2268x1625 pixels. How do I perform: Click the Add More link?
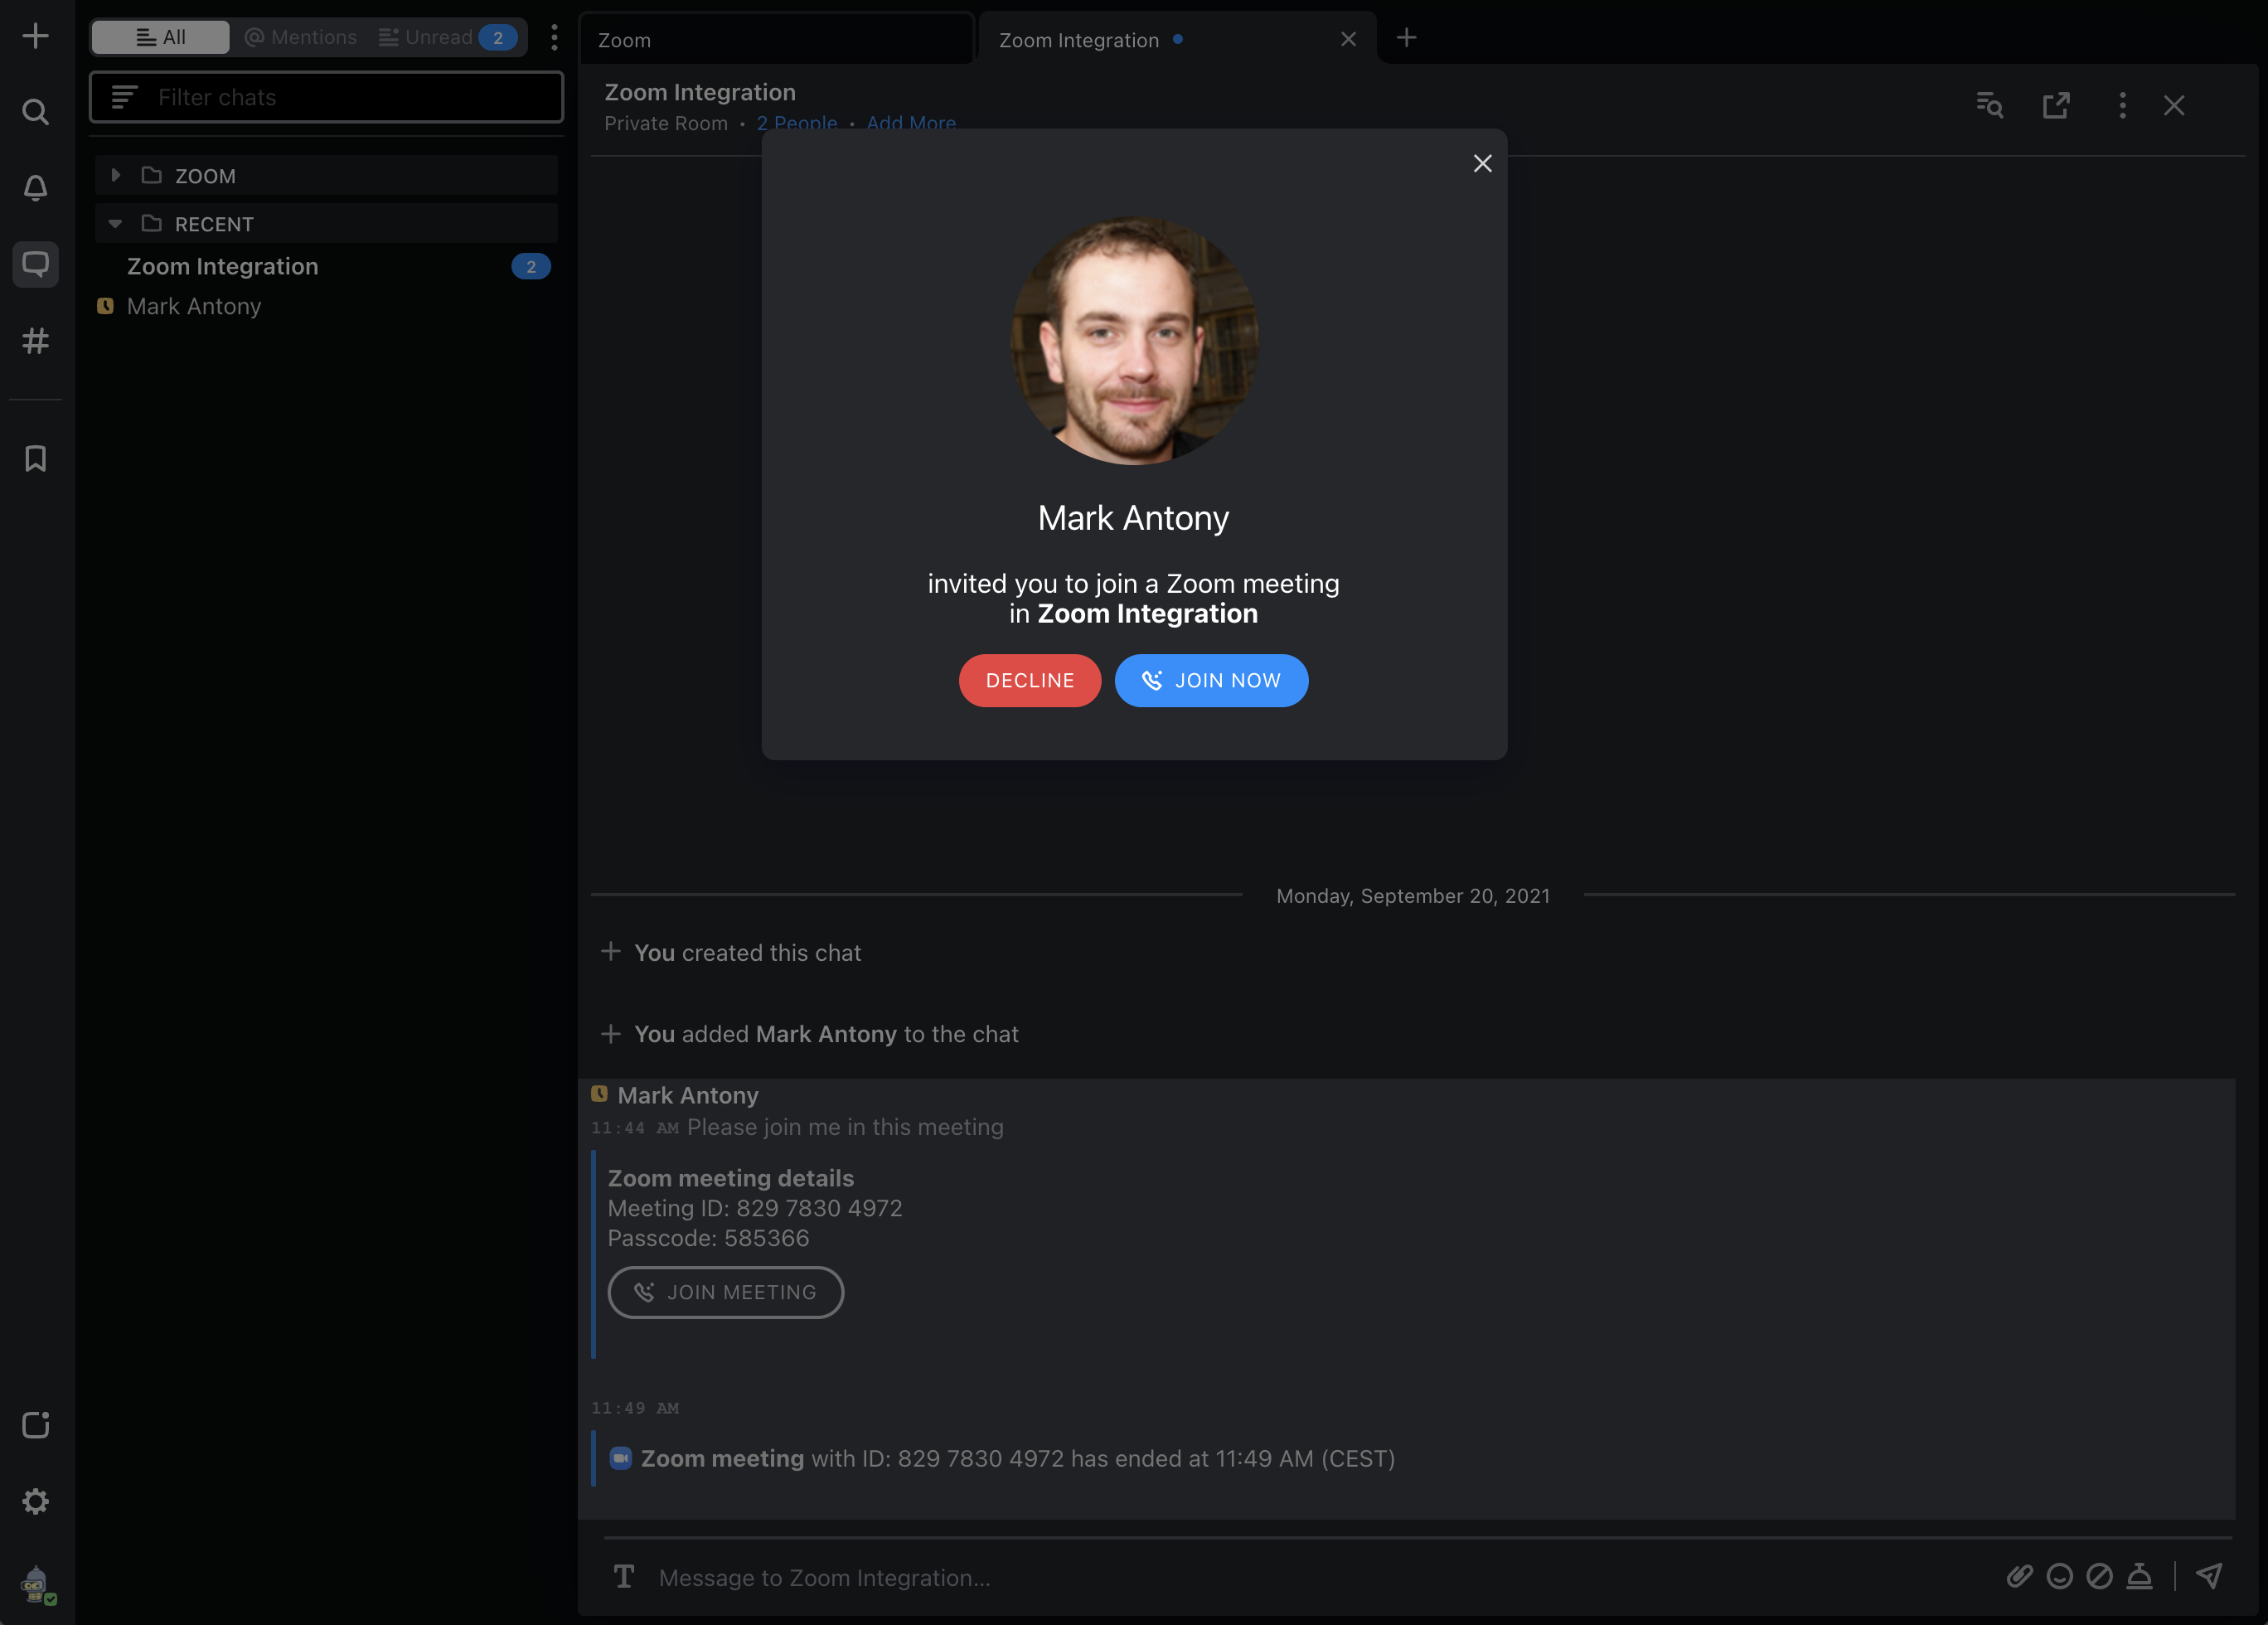[911, 123]
